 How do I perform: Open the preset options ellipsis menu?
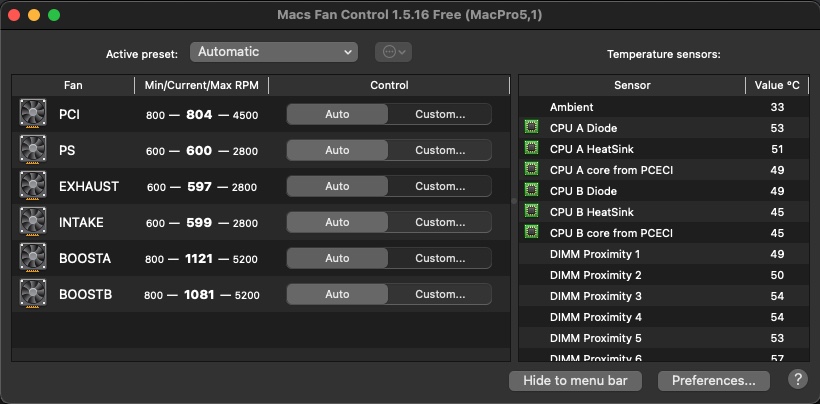tap(395, 52)
